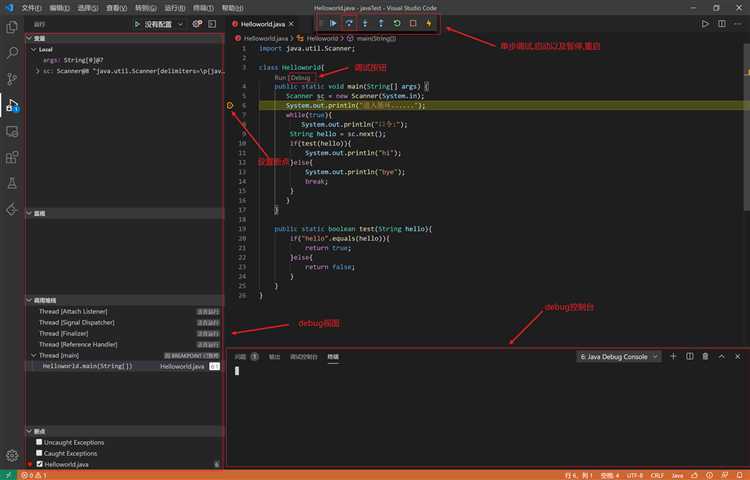Disable the Helloworld.java breakpoint checkbox
Viewport: 750px width, 480px height.
point(39,464)
